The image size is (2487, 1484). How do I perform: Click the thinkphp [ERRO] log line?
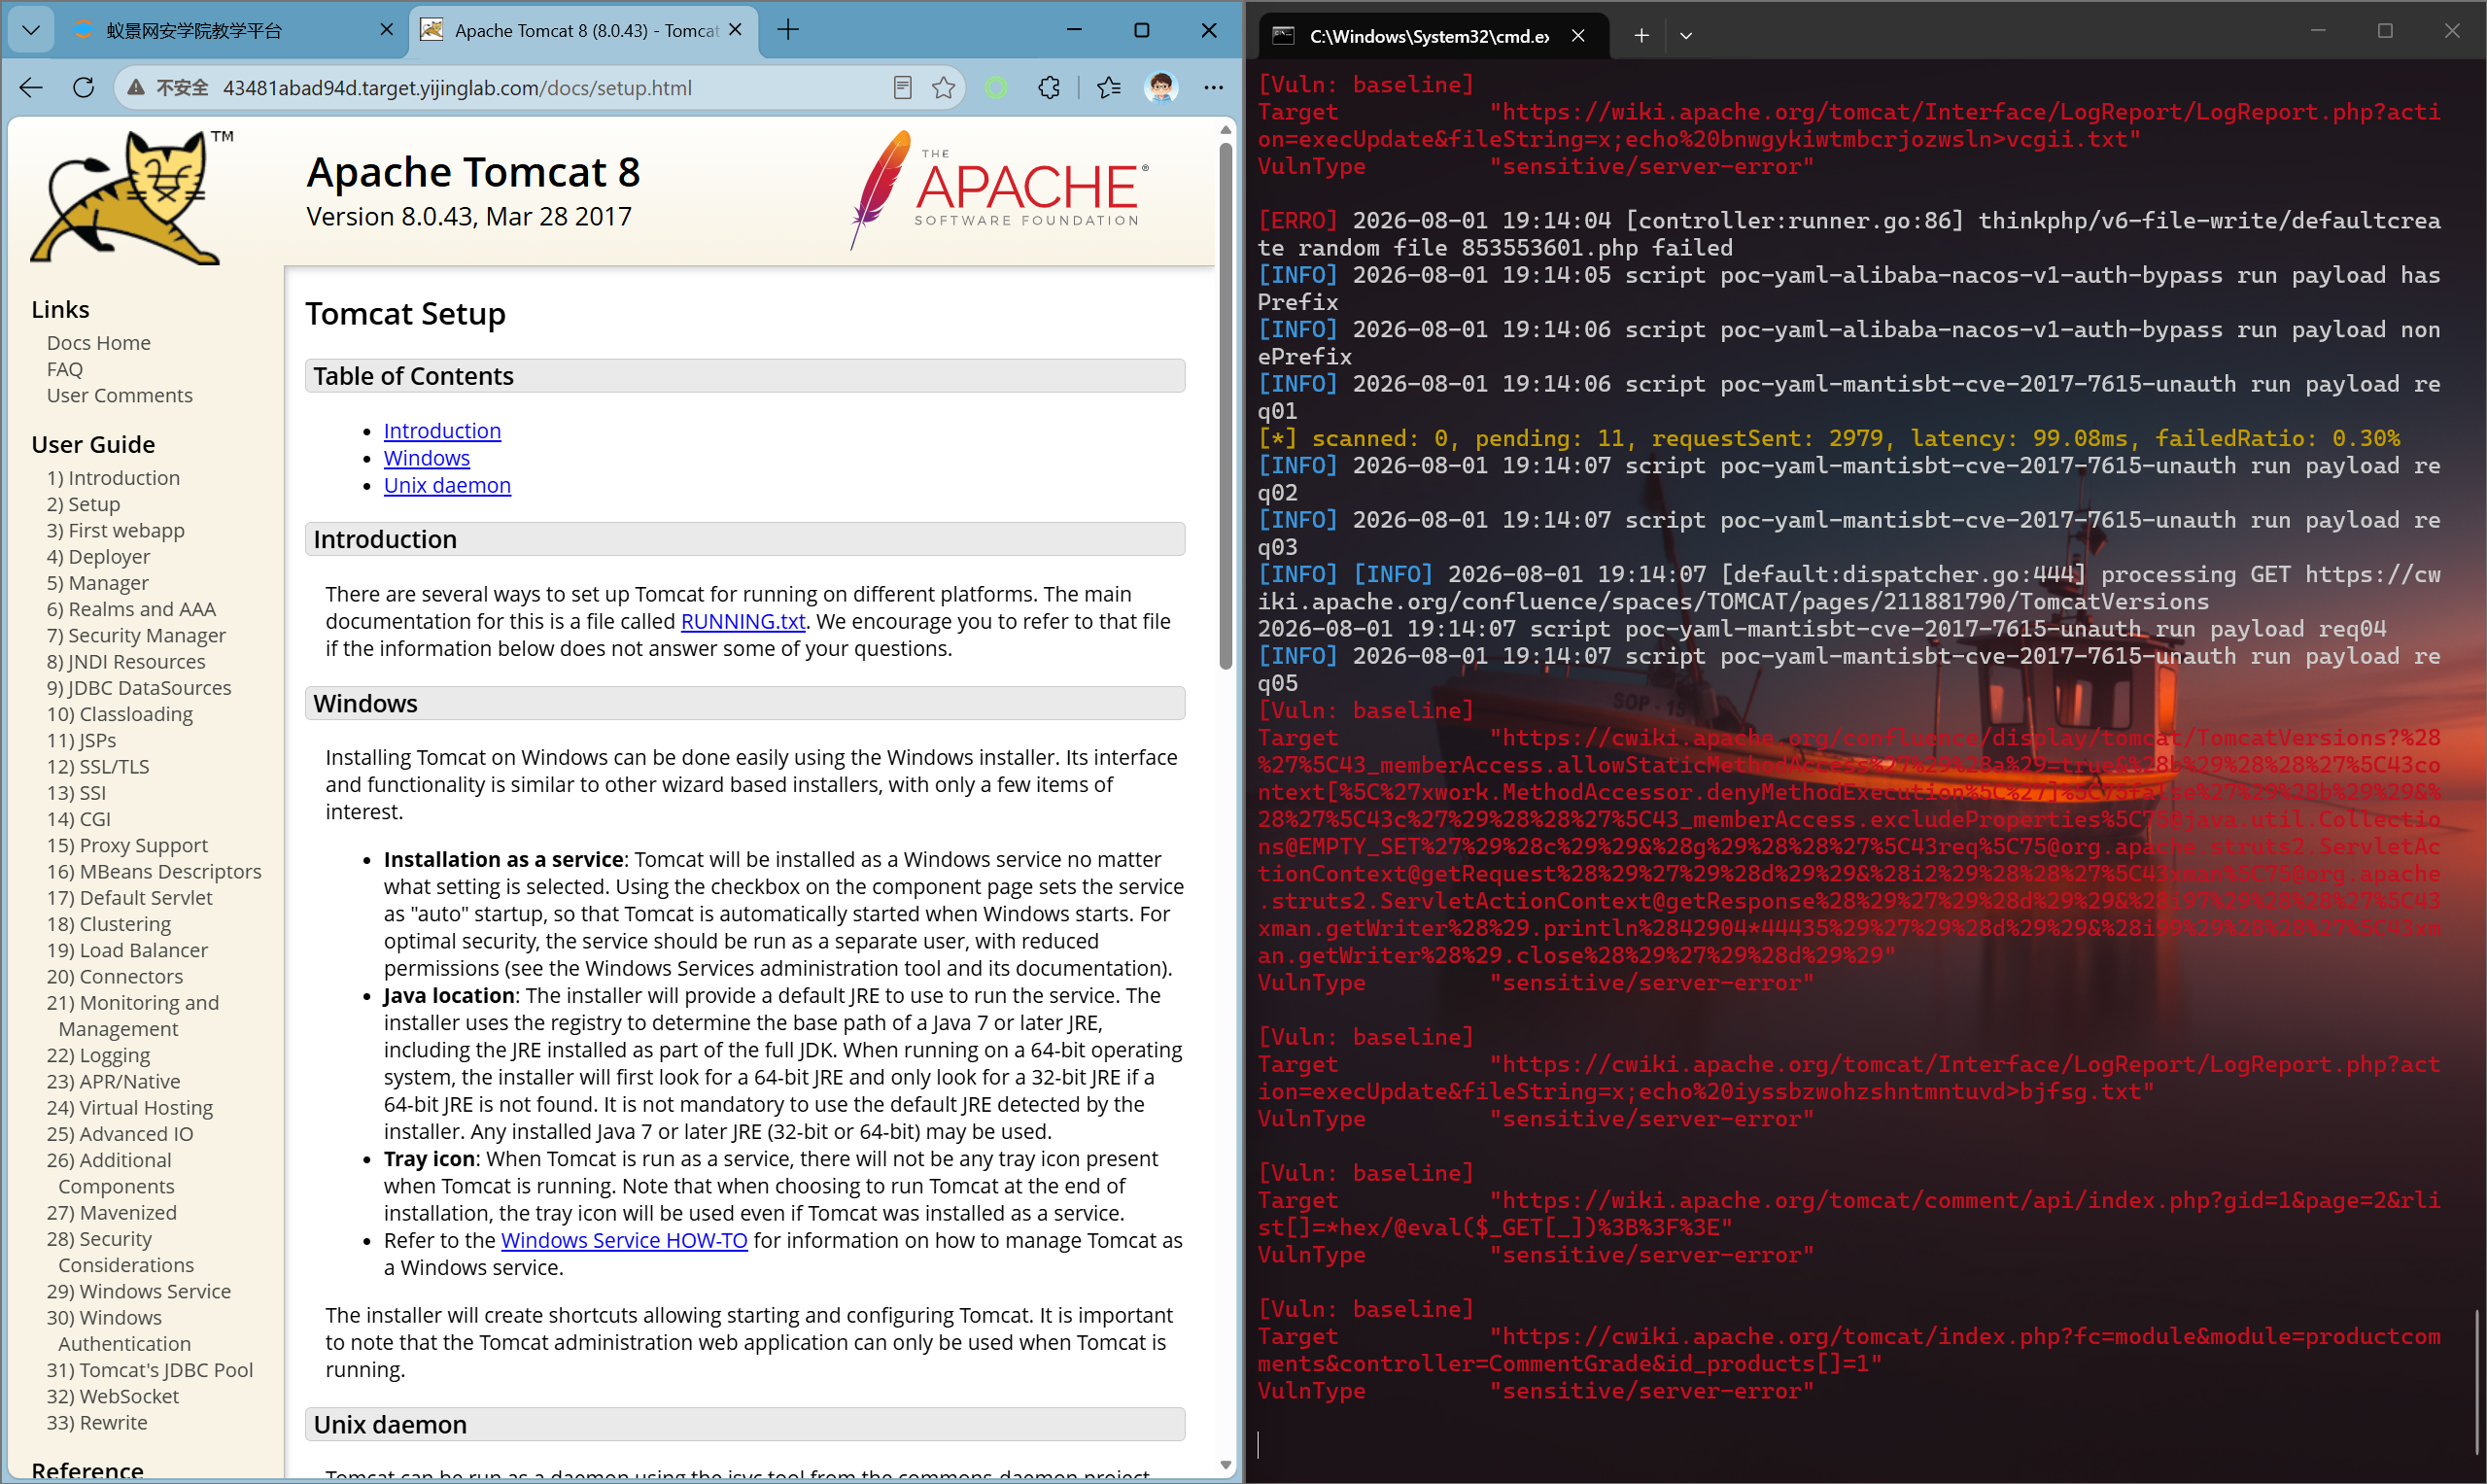click(x=1849, y=234)
